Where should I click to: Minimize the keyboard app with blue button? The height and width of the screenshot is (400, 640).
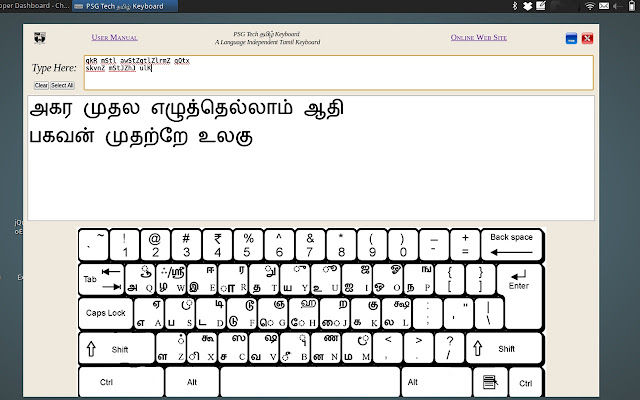coord(571,38)
